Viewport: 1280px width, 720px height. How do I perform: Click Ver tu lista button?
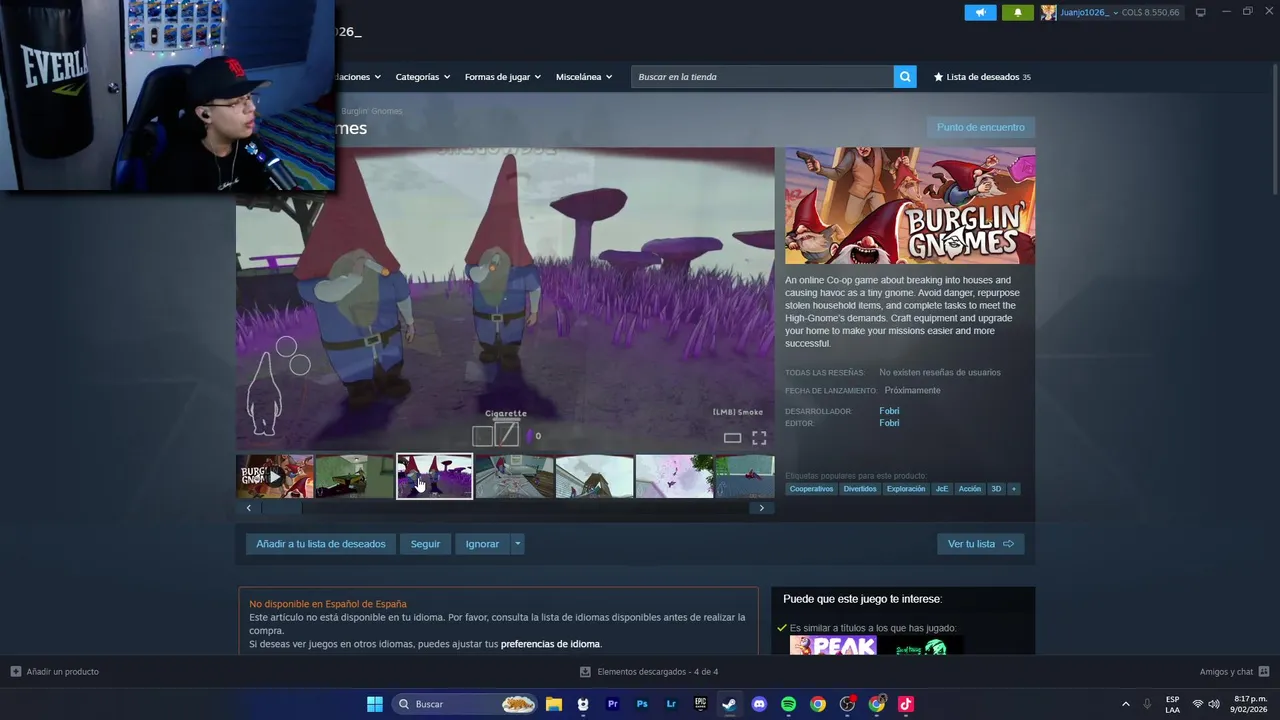980,544
